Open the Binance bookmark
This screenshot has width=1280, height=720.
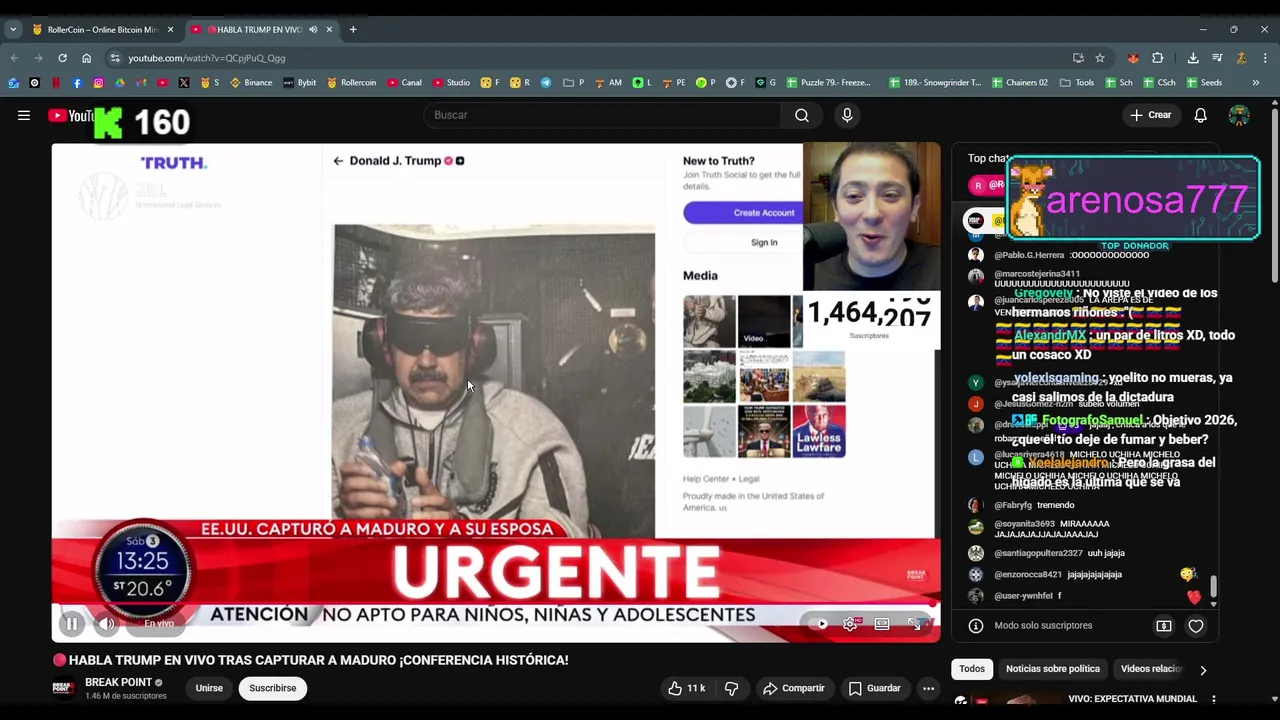pyautogui.click(x=251, y=83)
